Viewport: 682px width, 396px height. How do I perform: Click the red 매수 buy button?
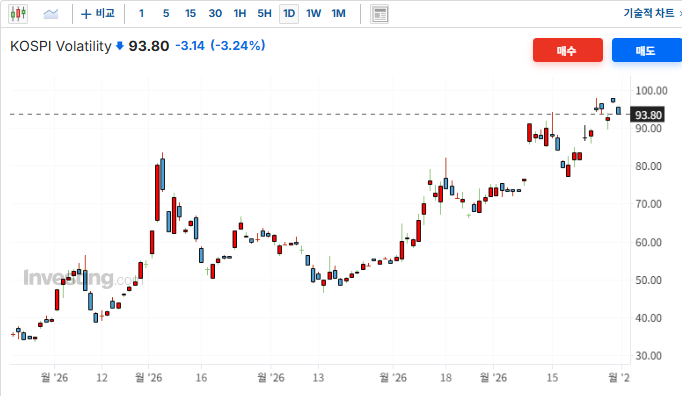click(568, 50)
